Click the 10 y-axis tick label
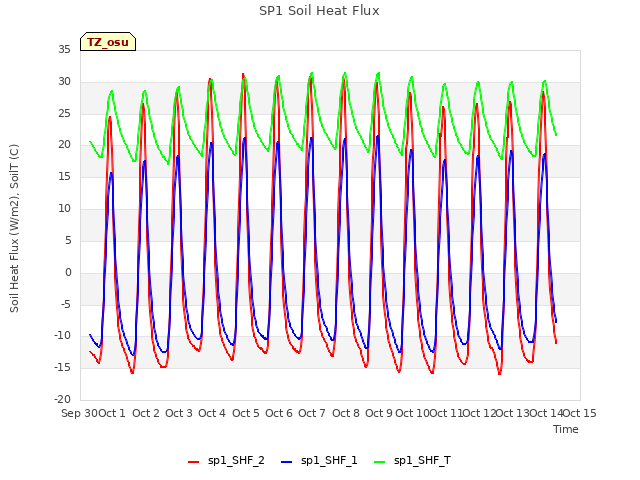640x480 pixels. 64,209
